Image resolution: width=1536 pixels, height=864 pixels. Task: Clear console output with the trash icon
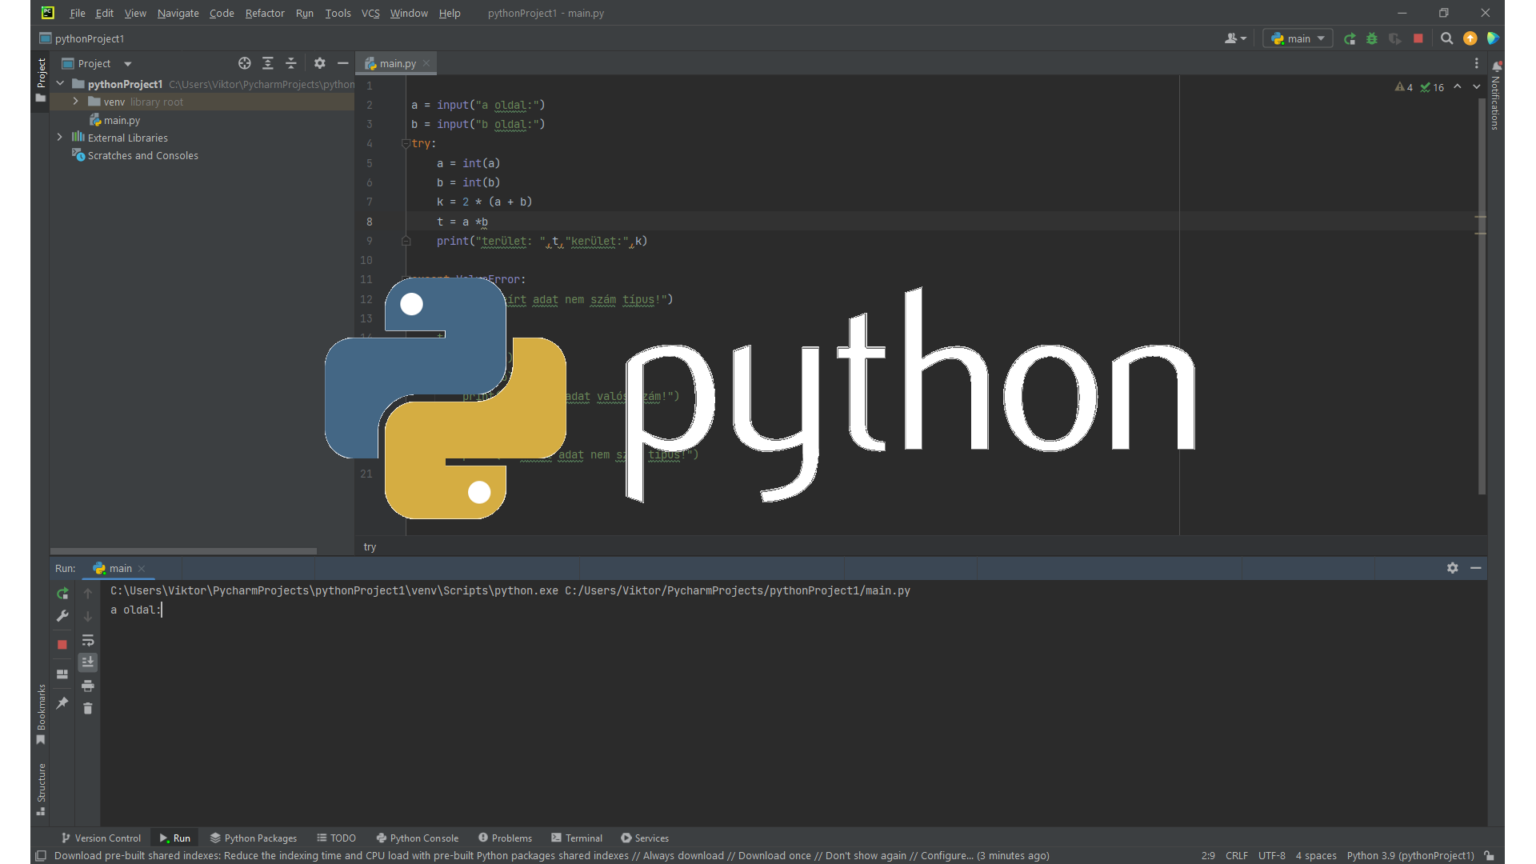pyautogui.click(x=87, y=708)
